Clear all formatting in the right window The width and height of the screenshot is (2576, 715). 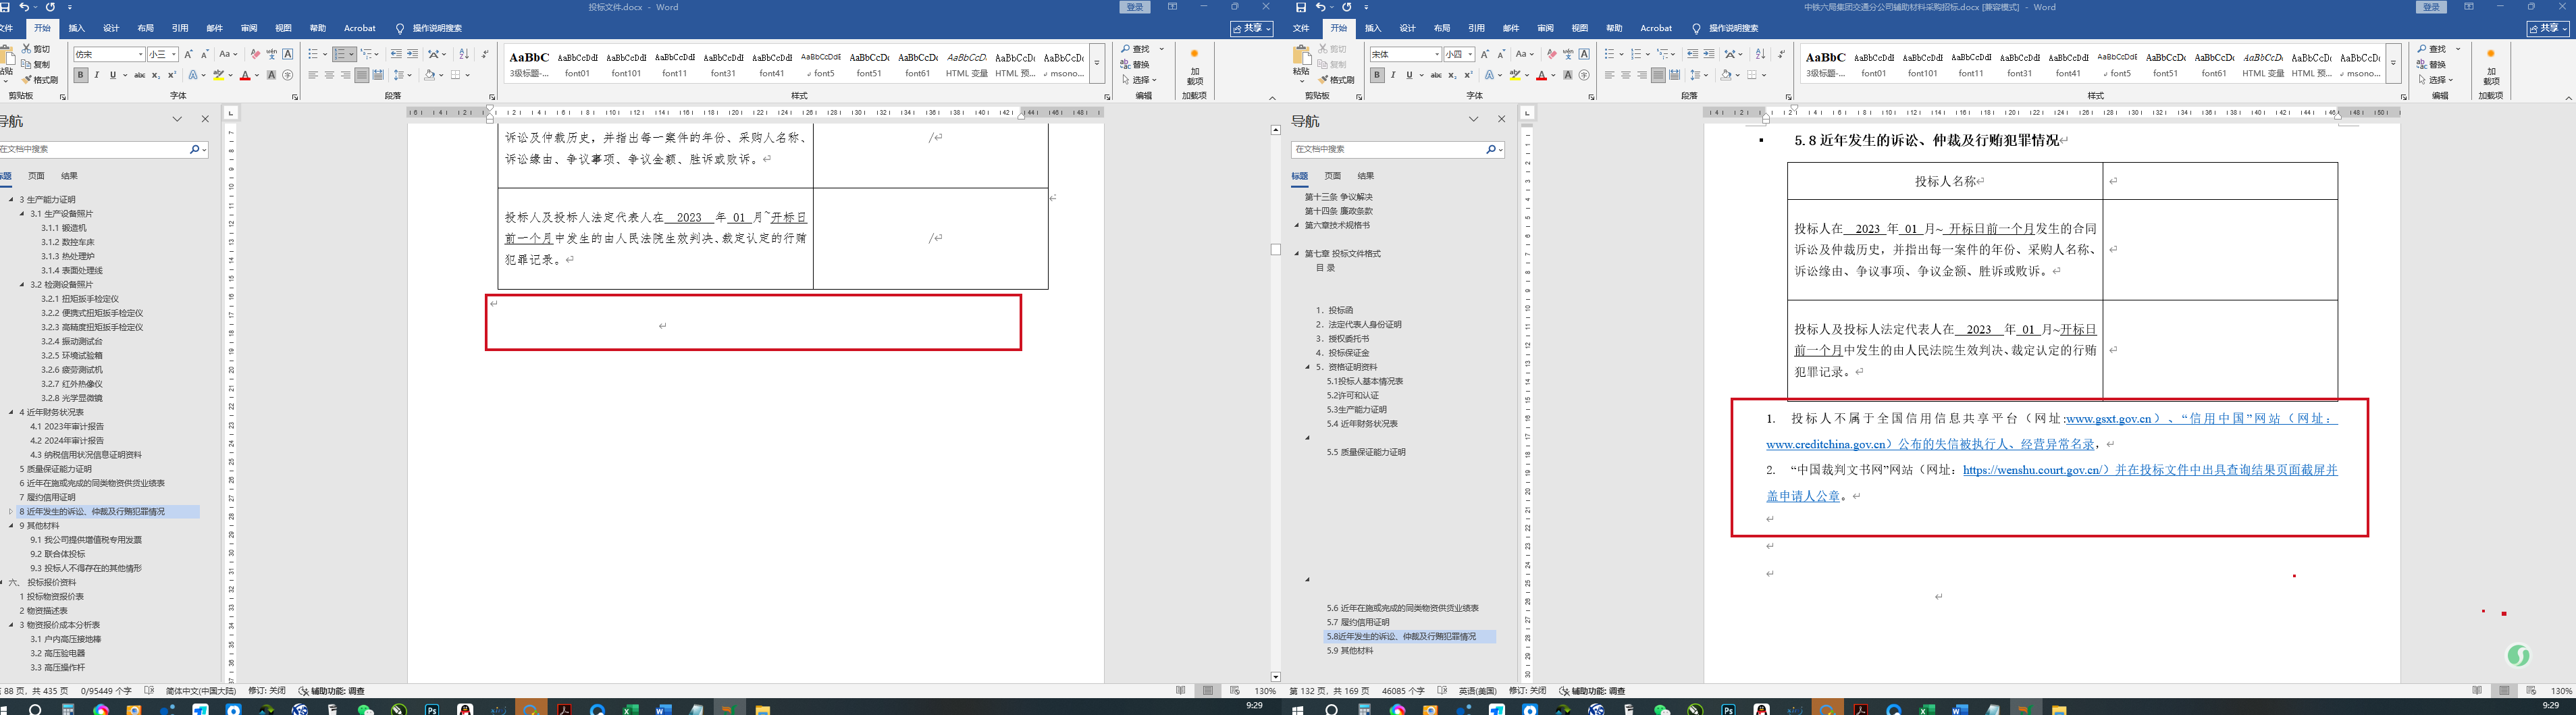pos(1551,54)
